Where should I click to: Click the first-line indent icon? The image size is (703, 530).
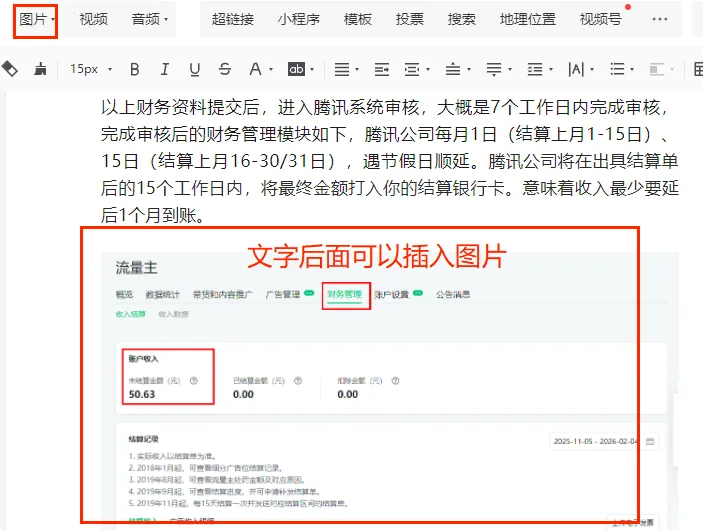382,70
